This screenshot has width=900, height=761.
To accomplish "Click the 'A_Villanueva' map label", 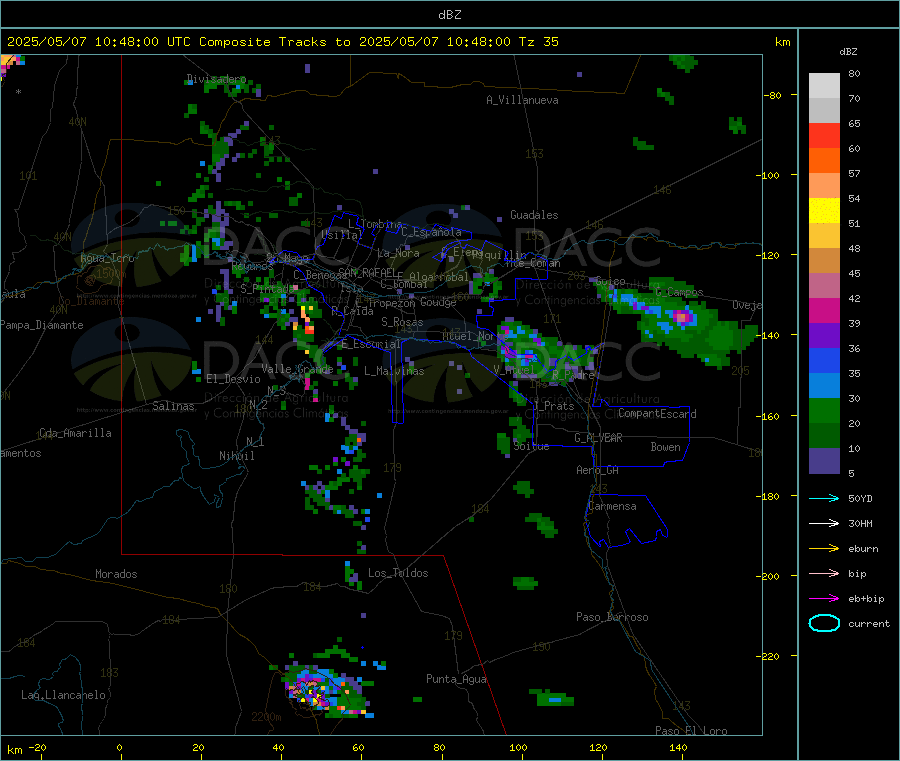I will 522,100.
